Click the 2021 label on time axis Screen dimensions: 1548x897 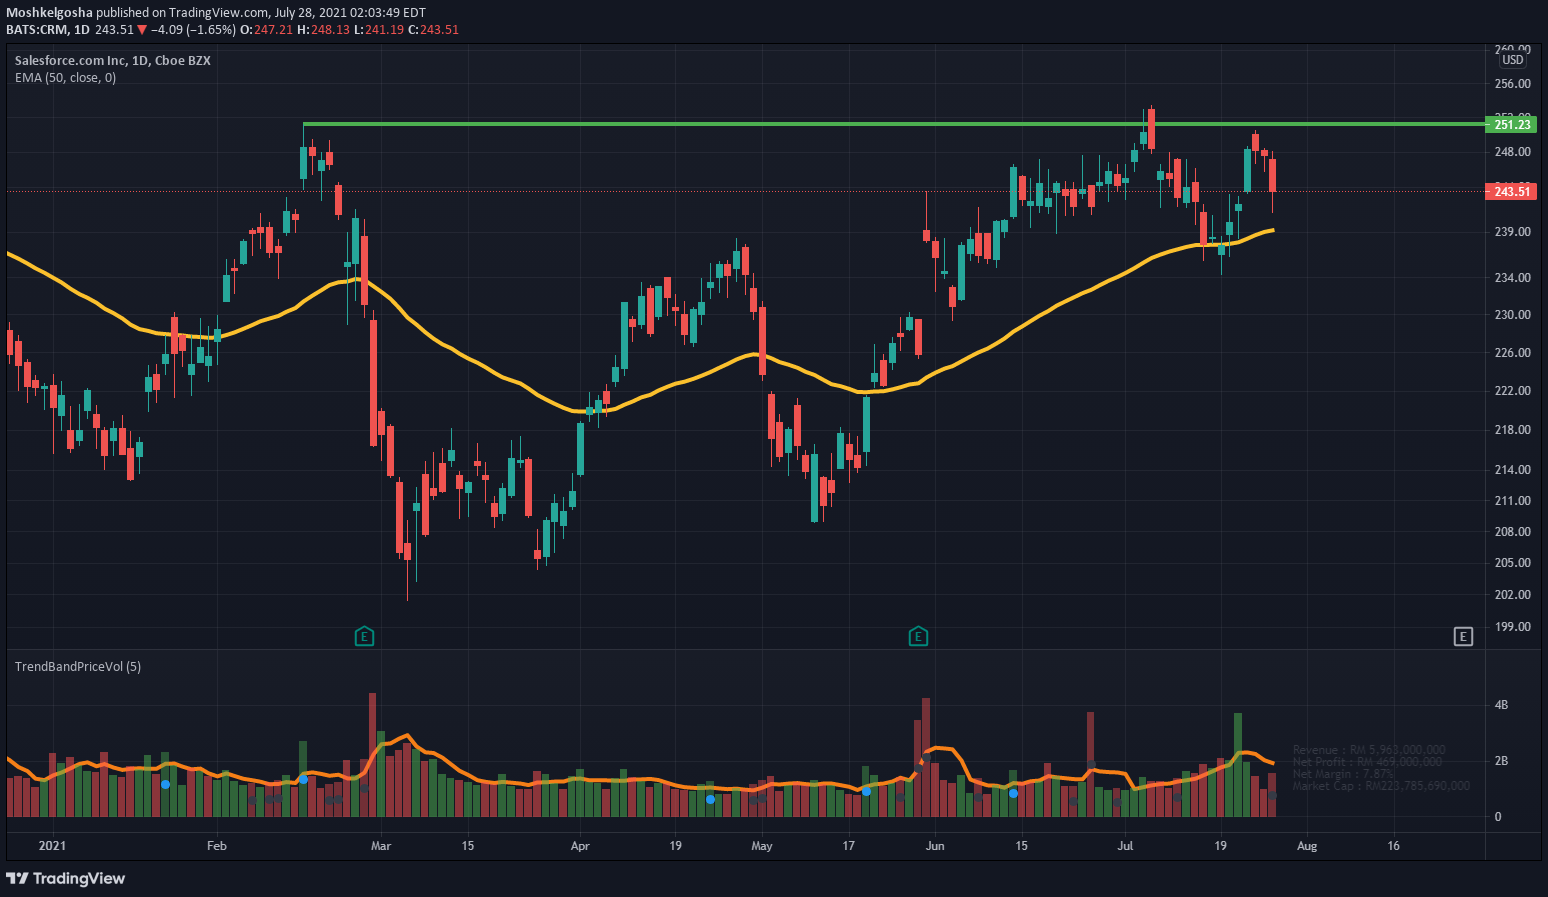coord(52,846)
